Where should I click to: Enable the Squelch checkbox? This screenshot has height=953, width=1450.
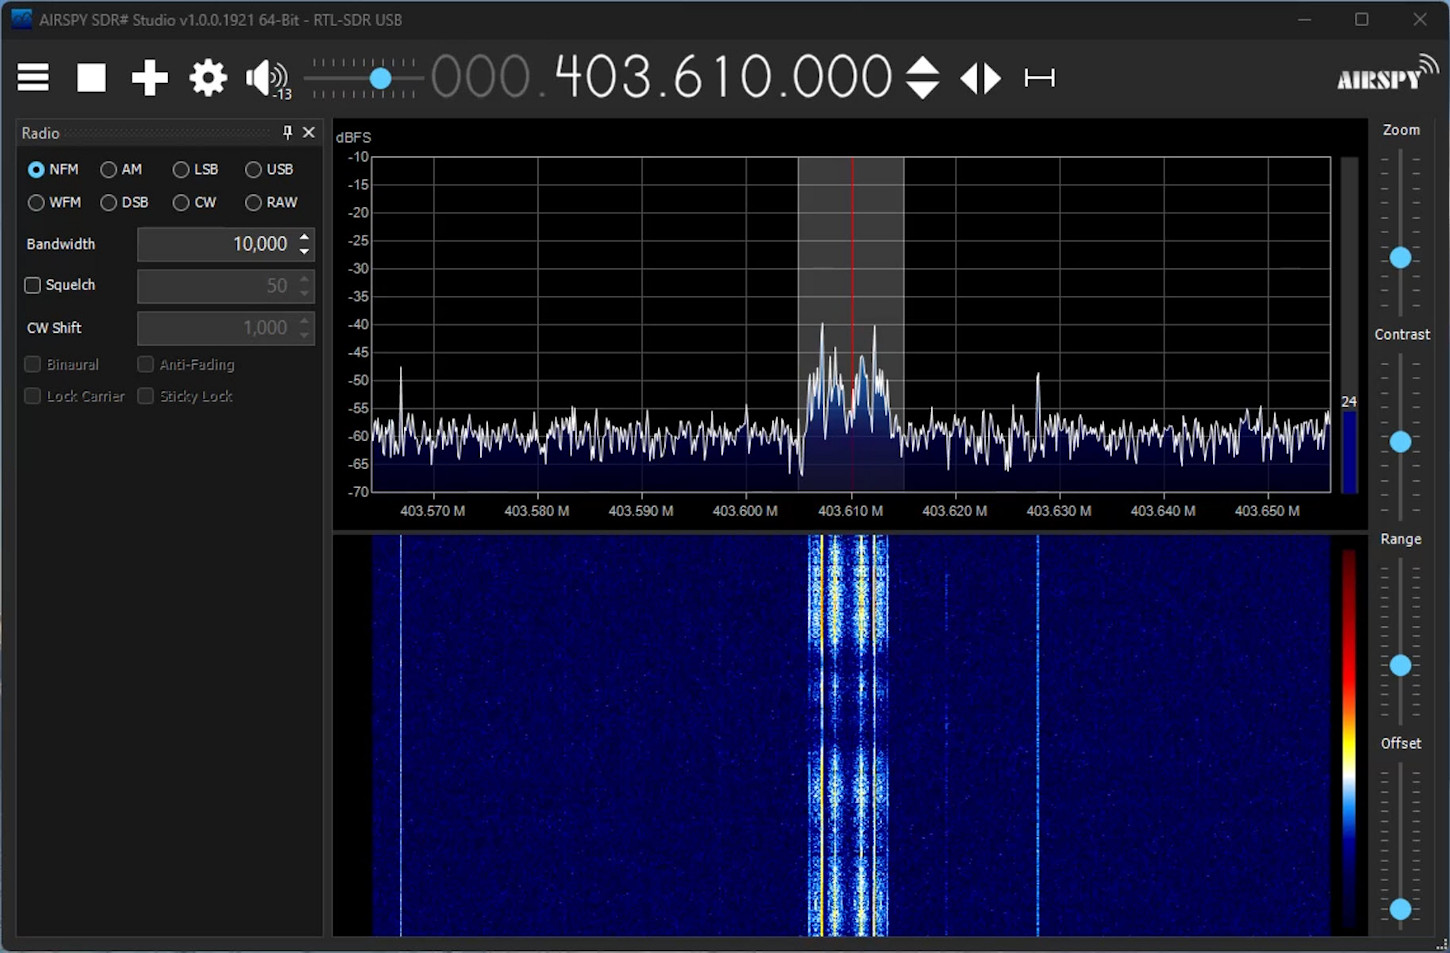(x=32, y=285)
